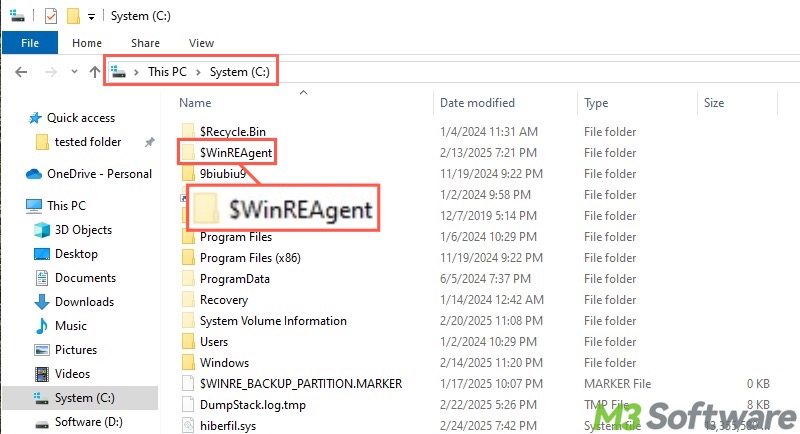Click the Videos film strip icon

42,374
